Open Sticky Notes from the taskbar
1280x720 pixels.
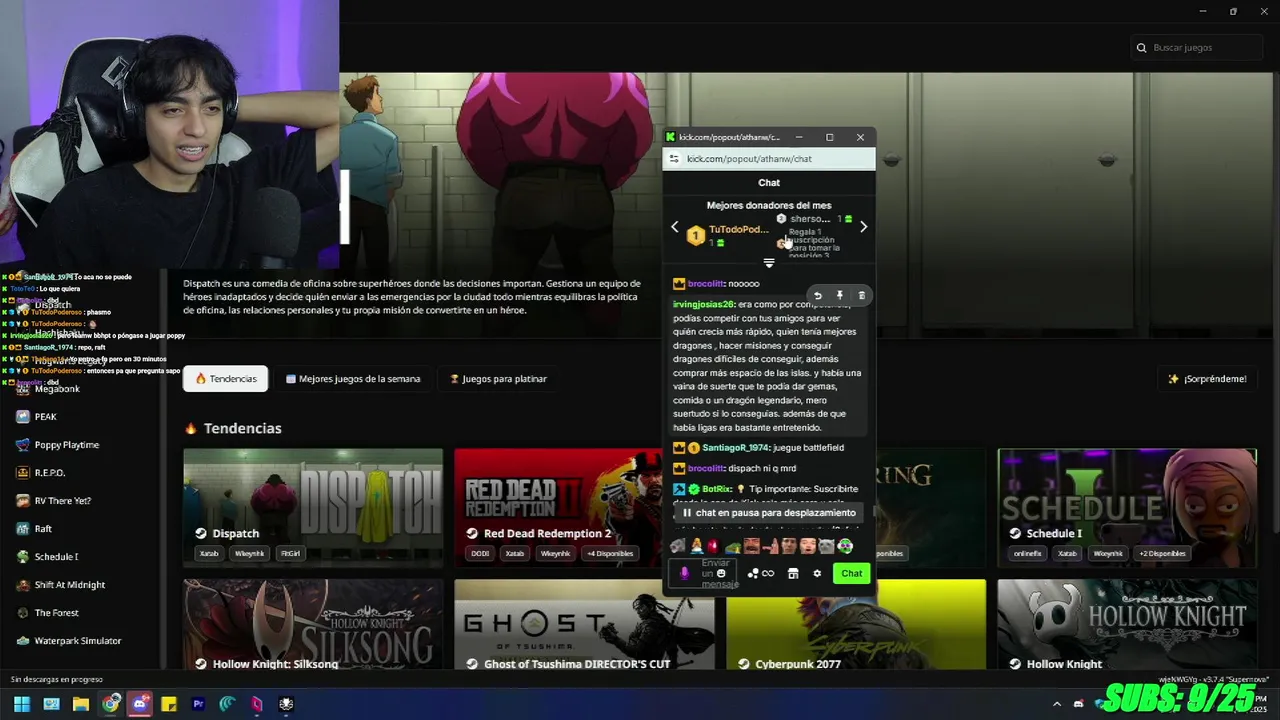tap(168, 704)
